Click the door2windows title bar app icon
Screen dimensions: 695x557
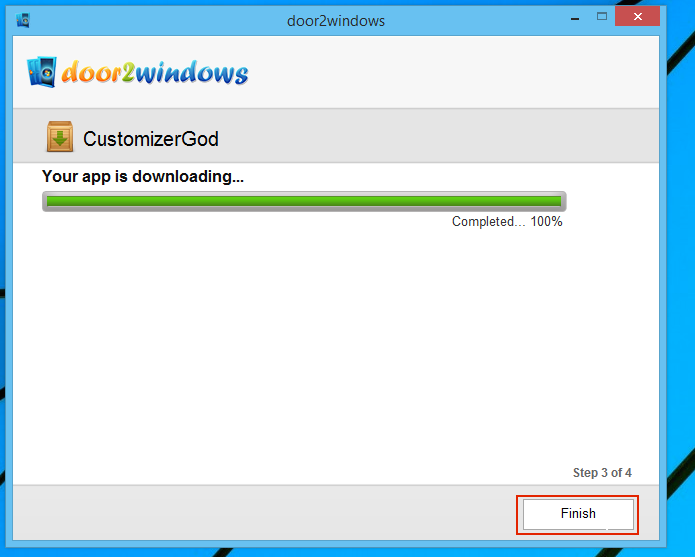23,20
